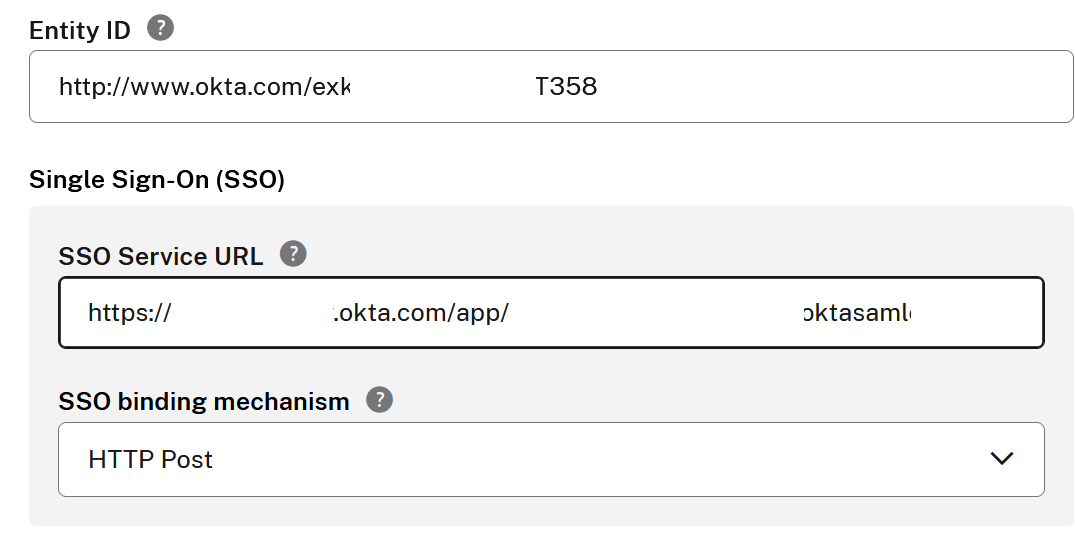Click the Entity ID help icon
This screenshot has width=1075, height=535.
tap(160, 28)
